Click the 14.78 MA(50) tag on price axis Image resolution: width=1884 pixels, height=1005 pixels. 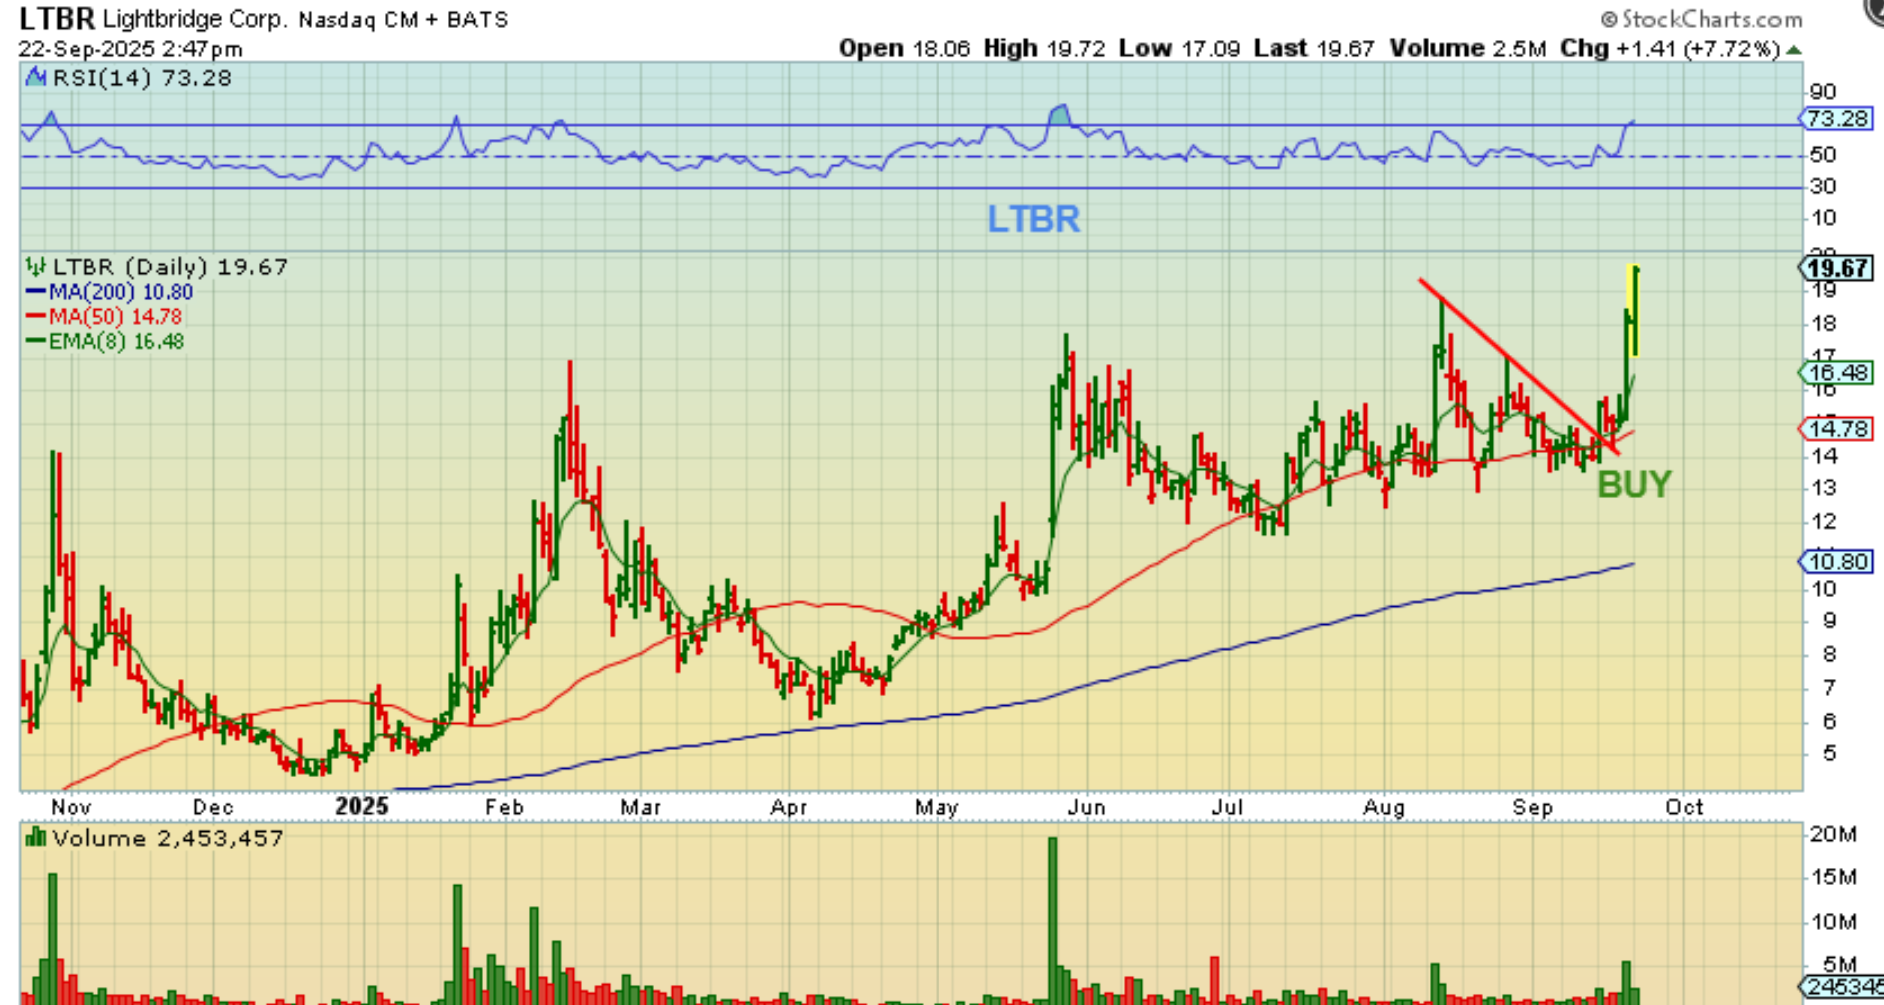coord(1836,429)
